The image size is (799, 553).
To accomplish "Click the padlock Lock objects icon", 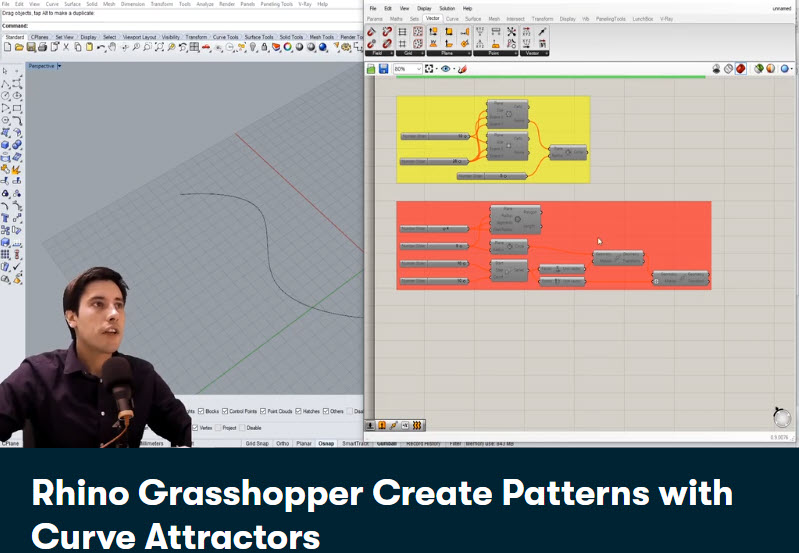I will pyautogui.click(x=264, y=47).
